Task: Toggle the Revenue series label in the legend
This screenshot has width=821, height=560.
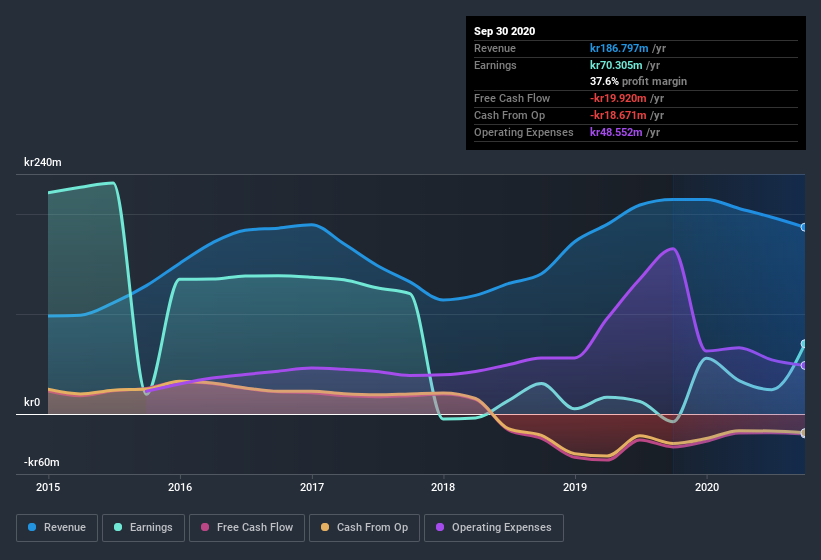Action: tap(65, 527)
